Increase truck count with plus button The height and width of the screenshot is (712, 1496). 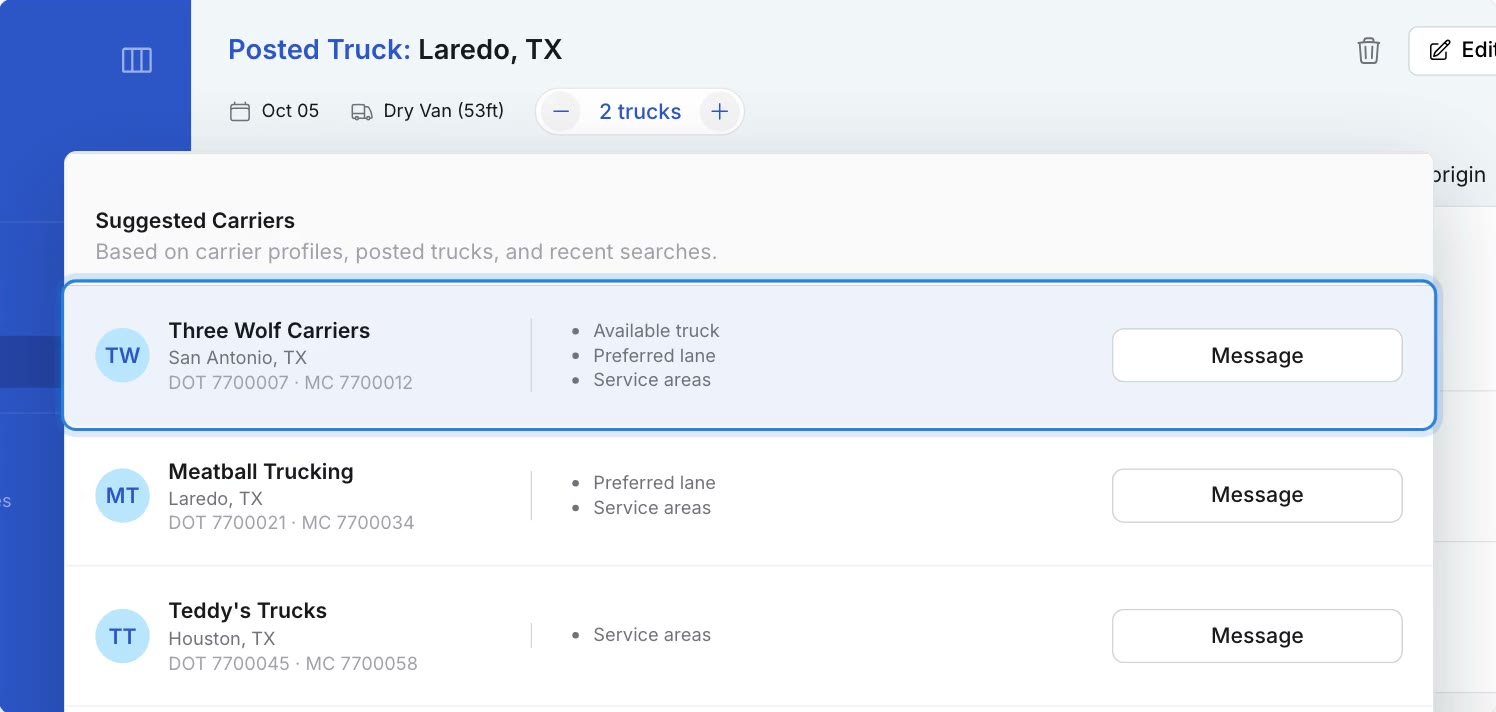[x=719, y=112]
